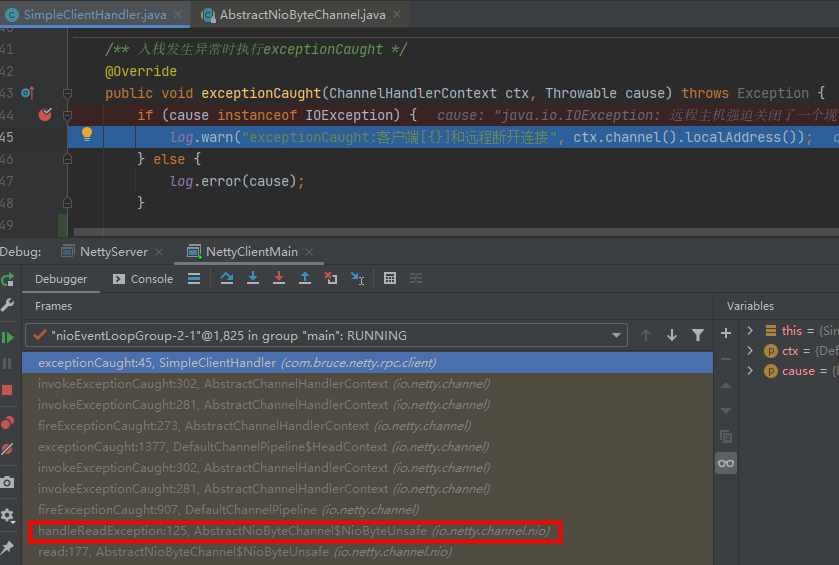Pause program icon in debug sidebar
Image resolution: width=839 pixels, height=565 pixels.
pyautogui.click(x=7, y=364)
